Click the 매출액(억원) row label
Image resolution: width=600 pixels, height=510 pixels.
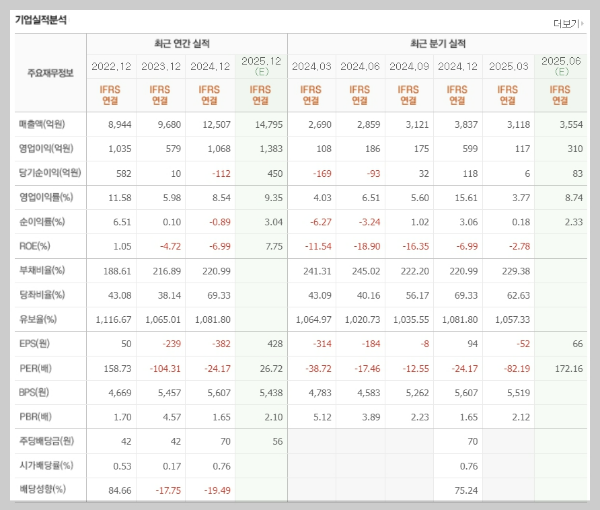coord(42,124)
